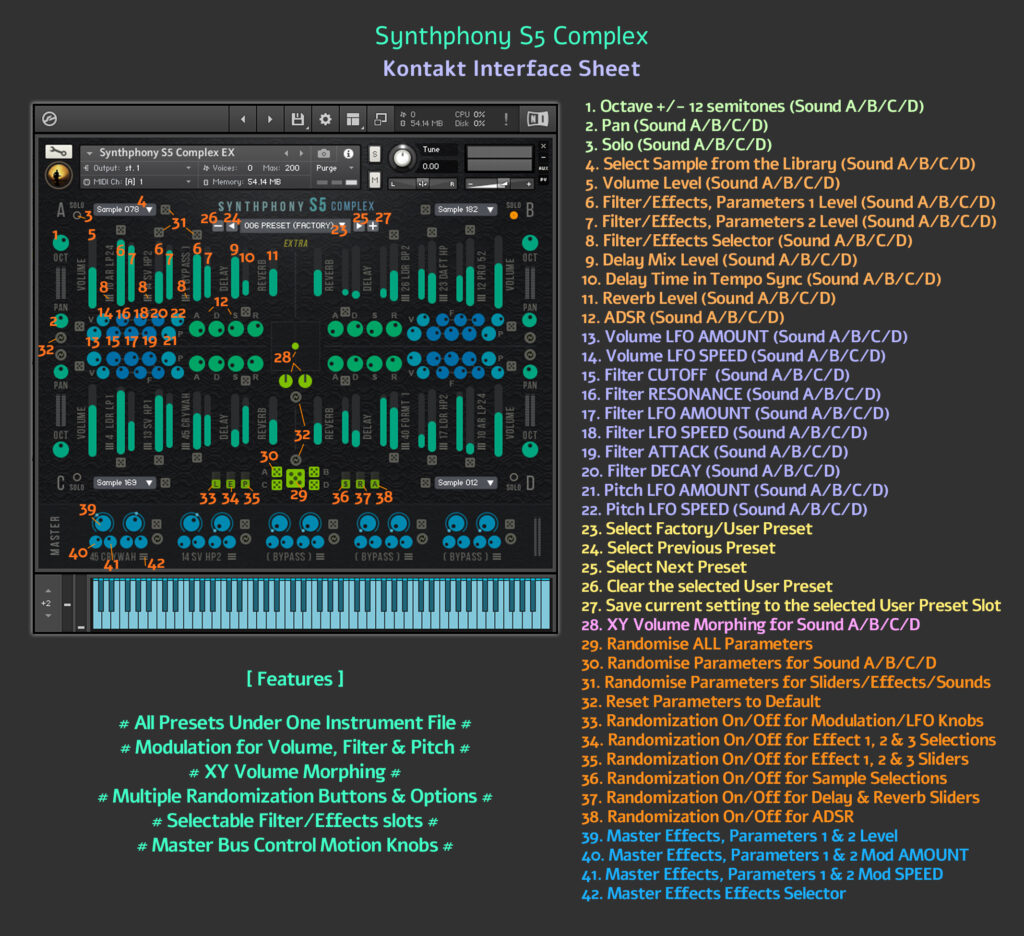Click the randomise dice for Sound C quadrant
The image size is (1024, 936).
tap(277, 485)
